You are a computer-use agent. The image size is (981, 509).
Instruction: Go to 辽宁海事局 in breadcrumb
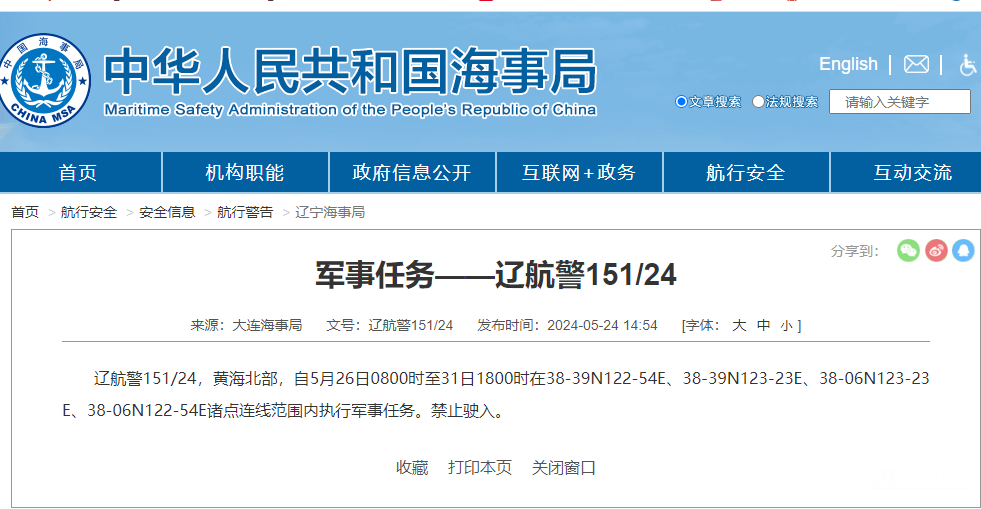(330, 213)
